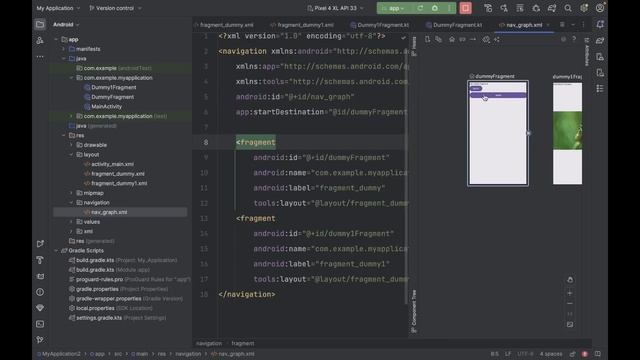Image resolution: width=640 pixels, height=360 pixels.
Task: Click the MyApplication2 breadcrumb in status bar
Action: 59,354
